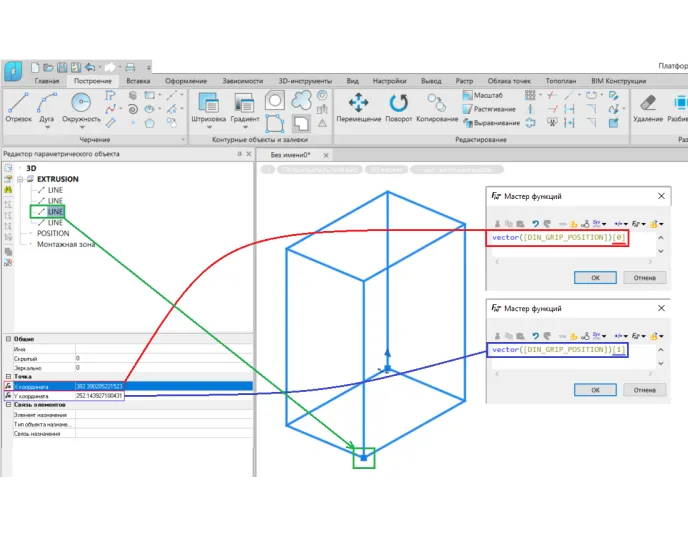
Task: Select the Отрезок line tool
Action: 18,107
